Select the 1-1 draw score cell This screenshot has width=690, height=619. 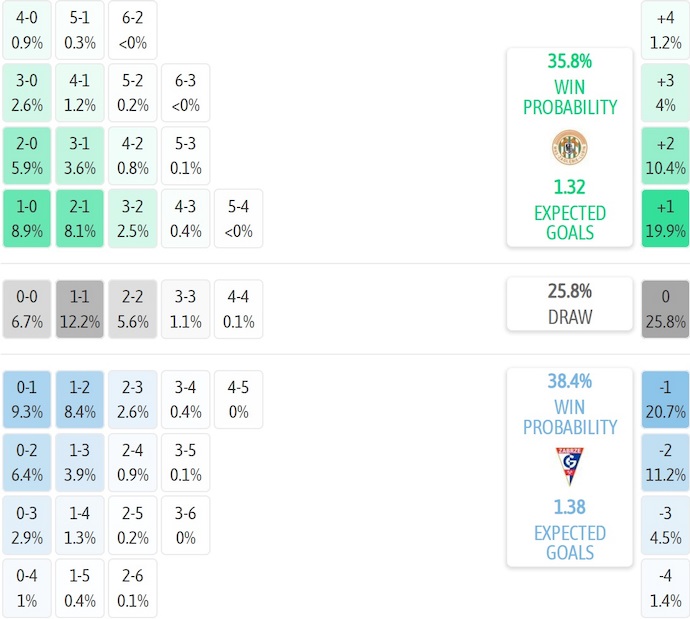pos(80,309)
